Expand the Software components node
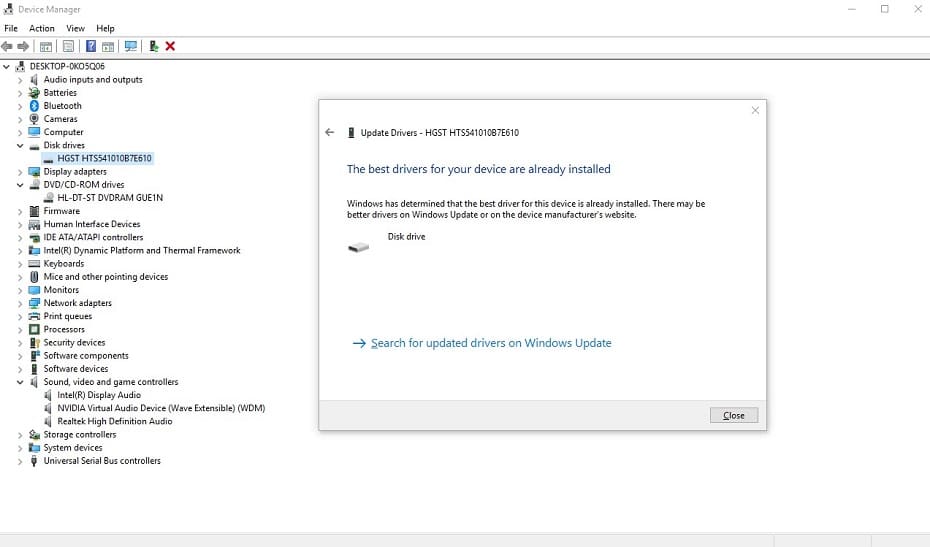 click(x=20, y=356)
